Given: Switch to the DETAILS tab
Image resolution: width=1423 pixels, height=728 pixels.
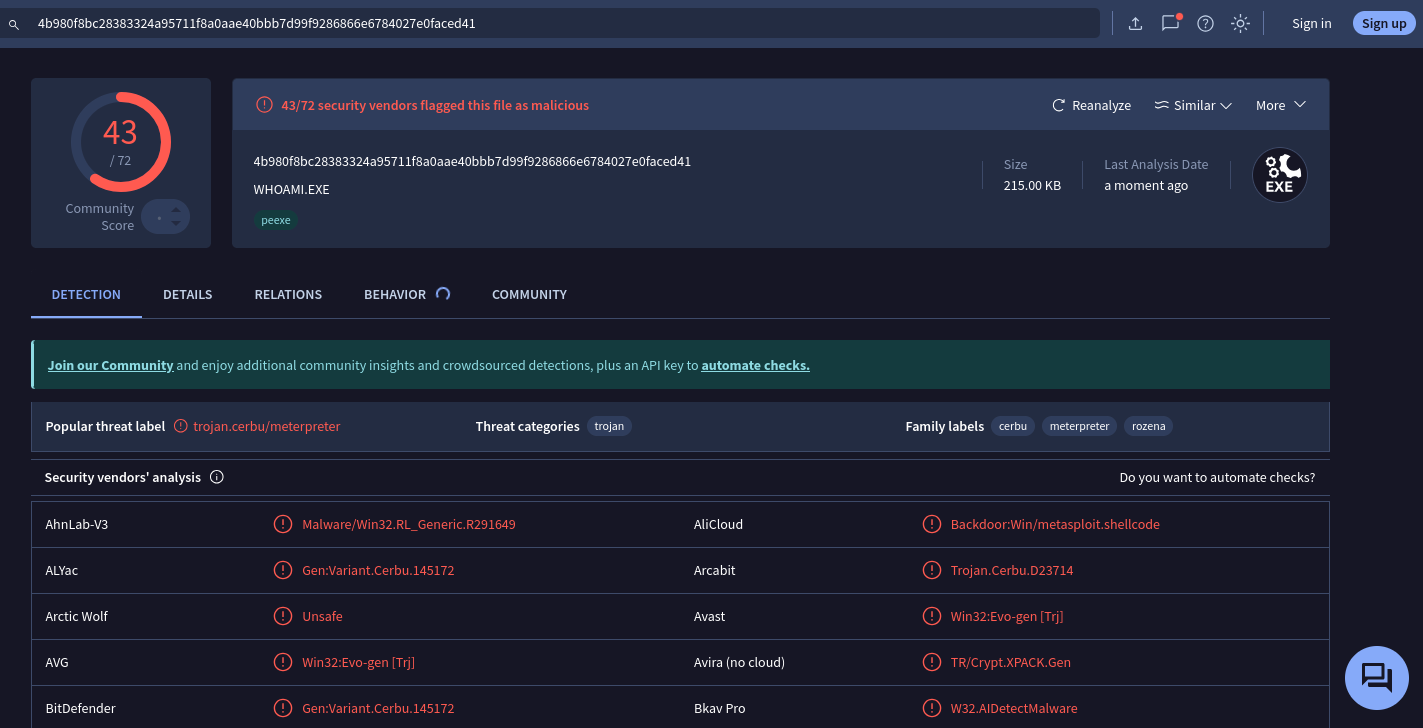Looking at the screenshot, I should 188,294.
